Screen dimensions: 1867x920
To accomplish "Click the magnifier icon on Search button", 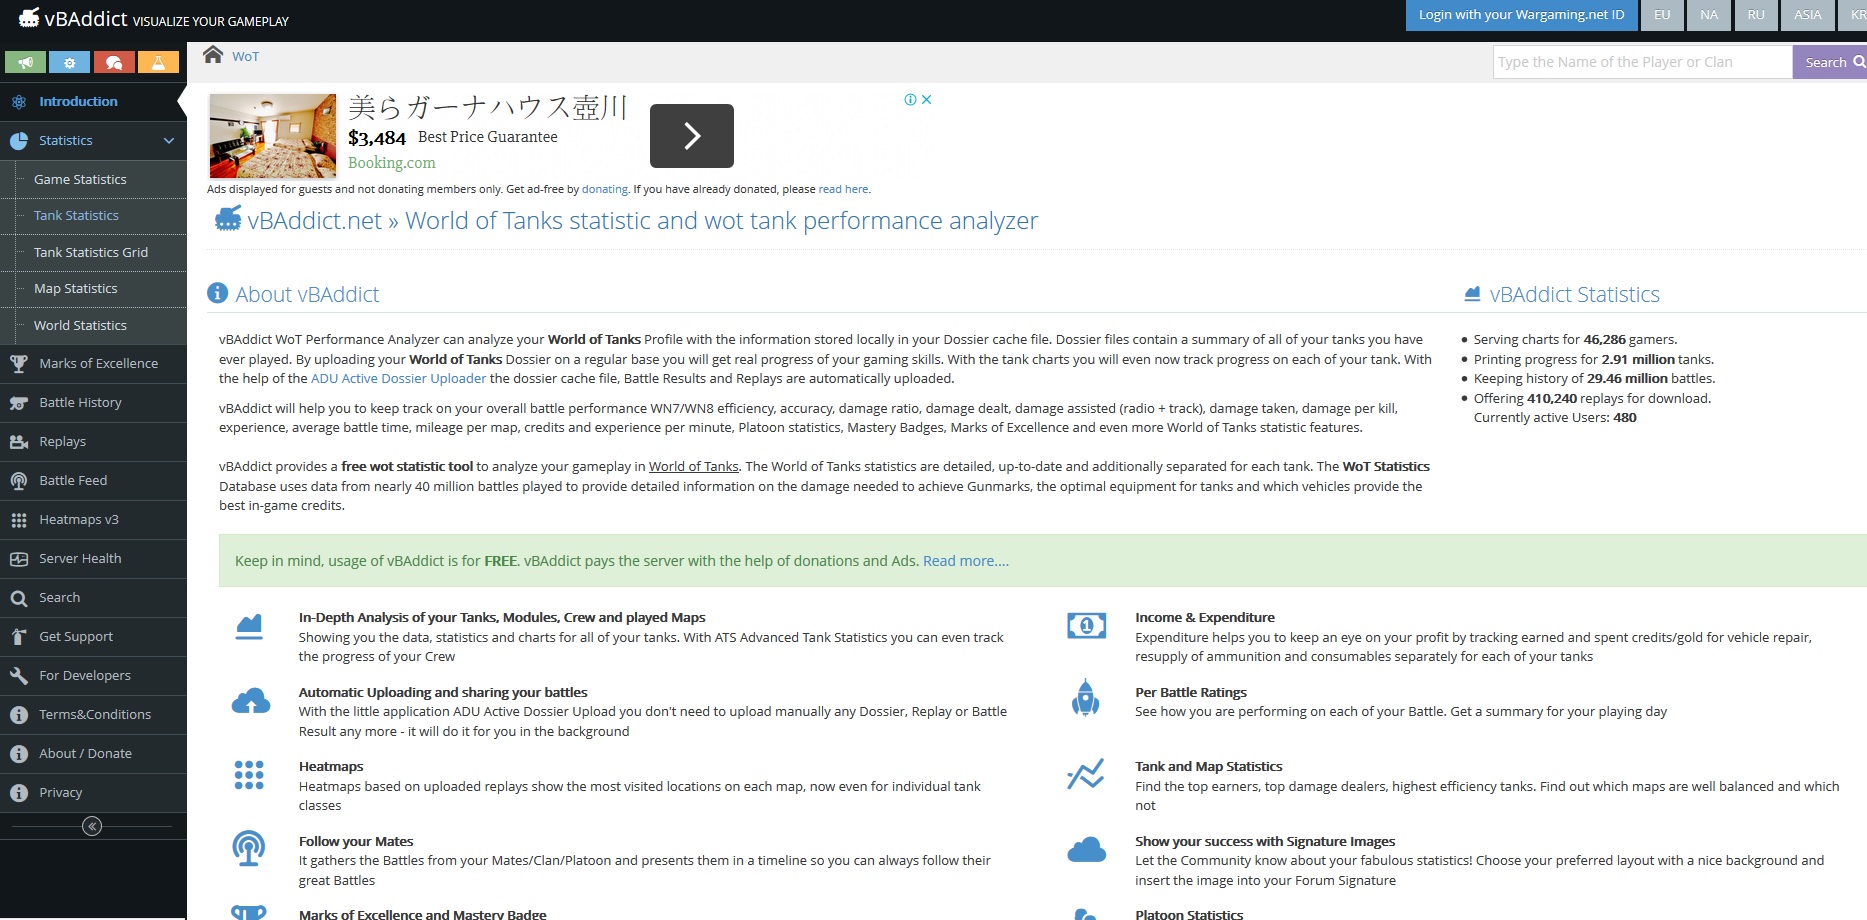I will (x=1859, y=62).
